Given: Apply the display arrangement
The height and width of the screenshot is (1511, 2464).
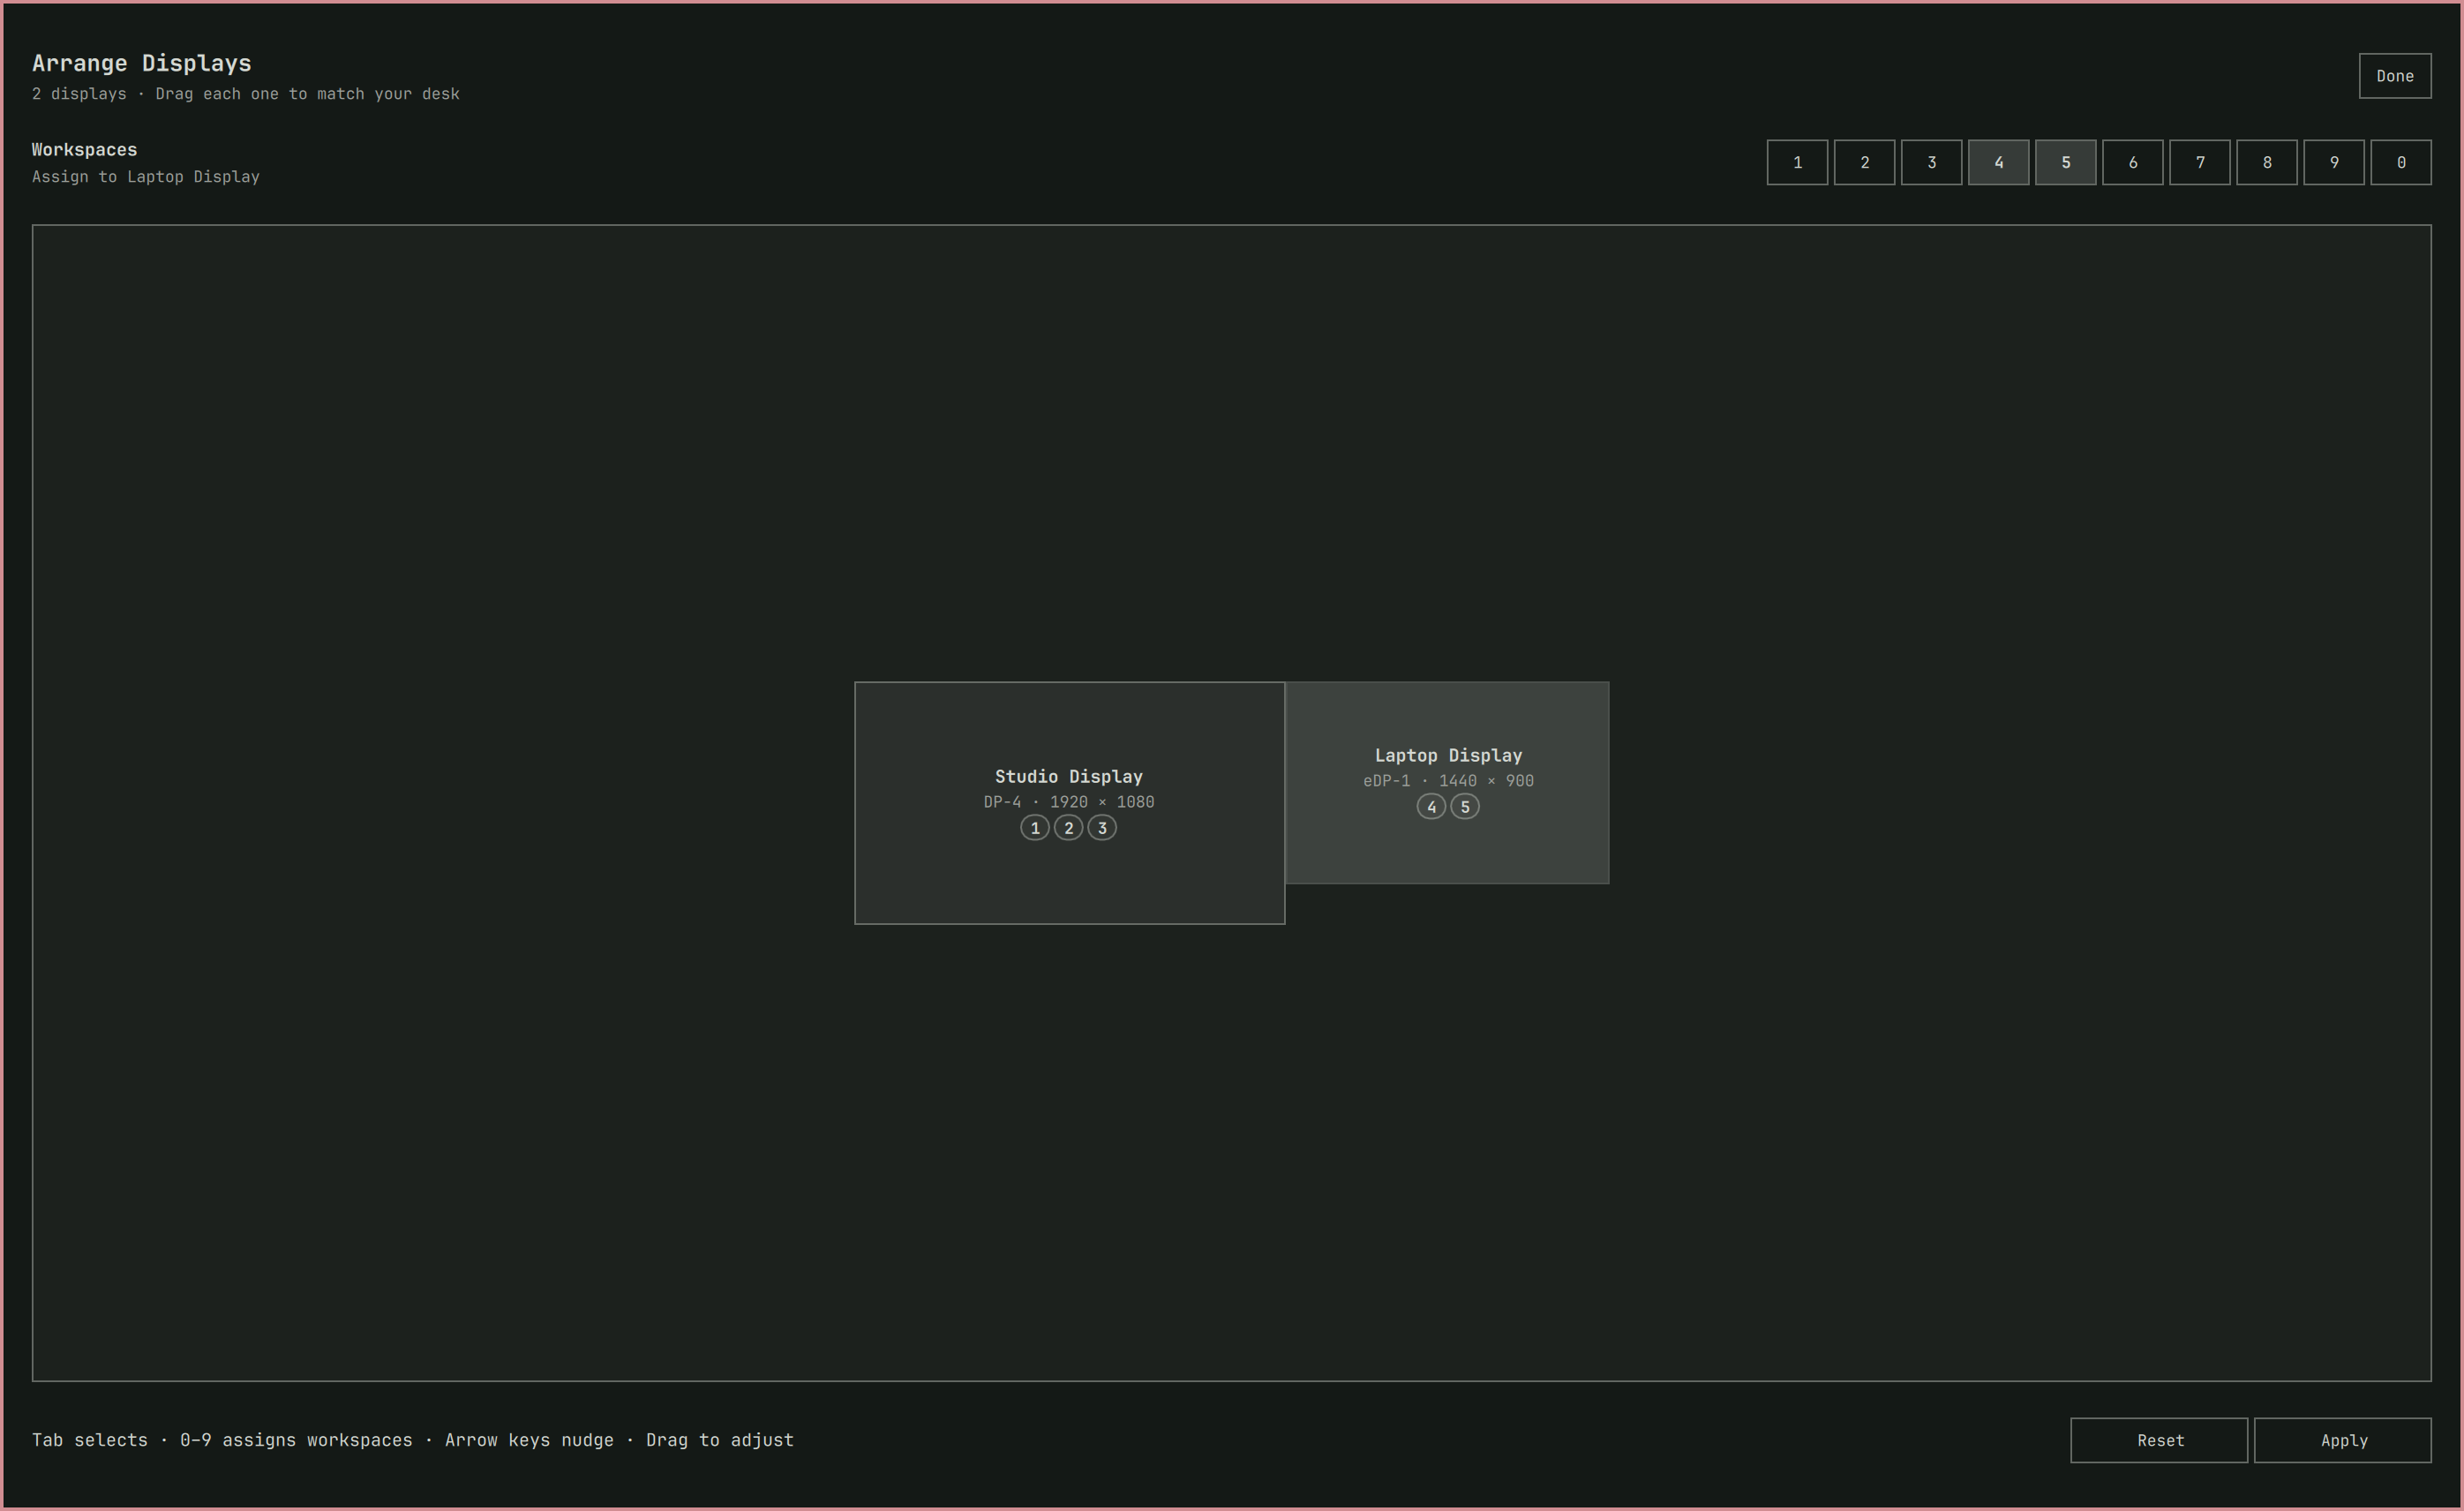Looking at the screenshot, I should 2342,1440.
